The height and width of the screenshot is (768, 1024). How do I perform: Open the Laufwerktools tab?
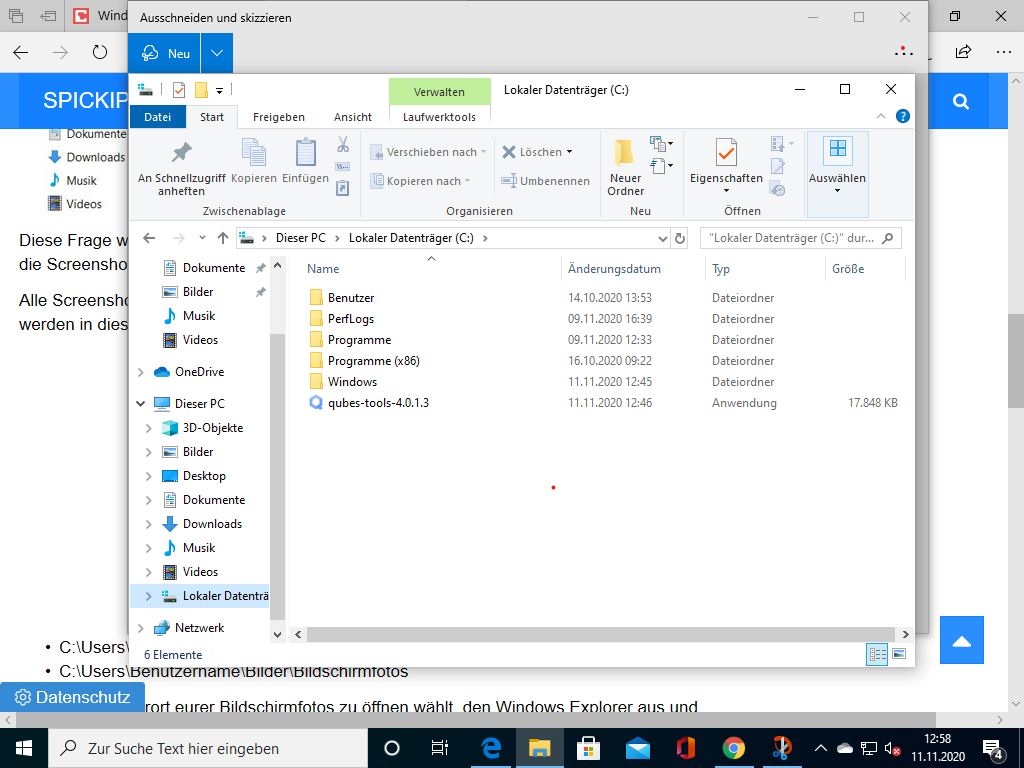(x=439, y=117)
